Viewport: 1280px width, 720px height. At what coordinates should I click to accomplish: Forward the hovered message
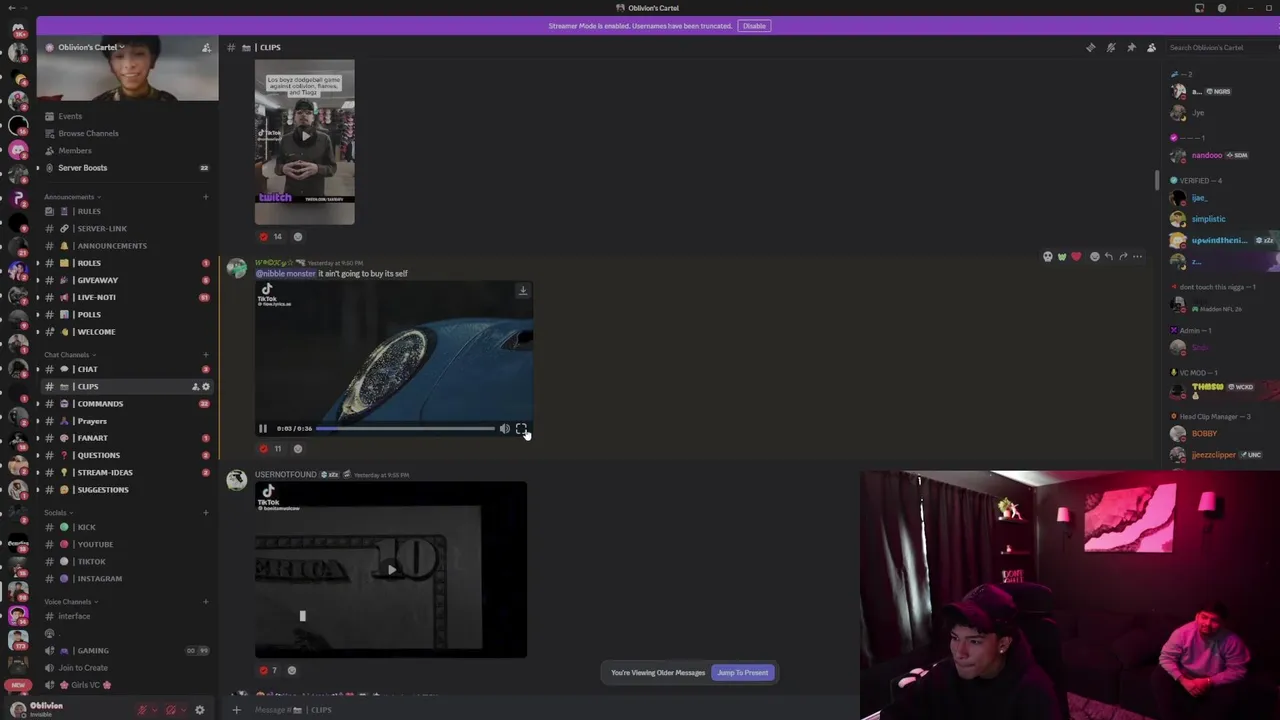(1123, 257)
